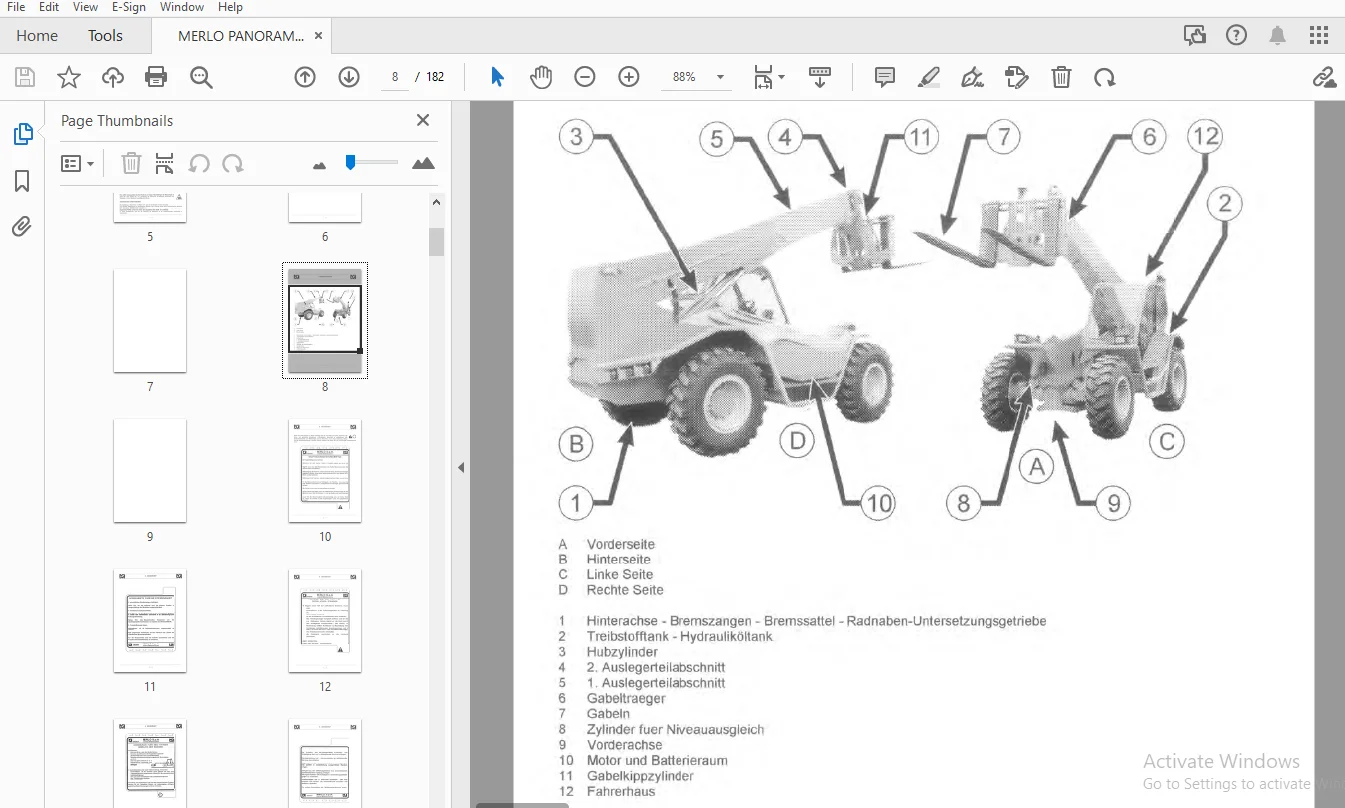The height and width of the screenshot is (808, 1345).
Task: Activate the Hand pan tool
Action: 541,77
